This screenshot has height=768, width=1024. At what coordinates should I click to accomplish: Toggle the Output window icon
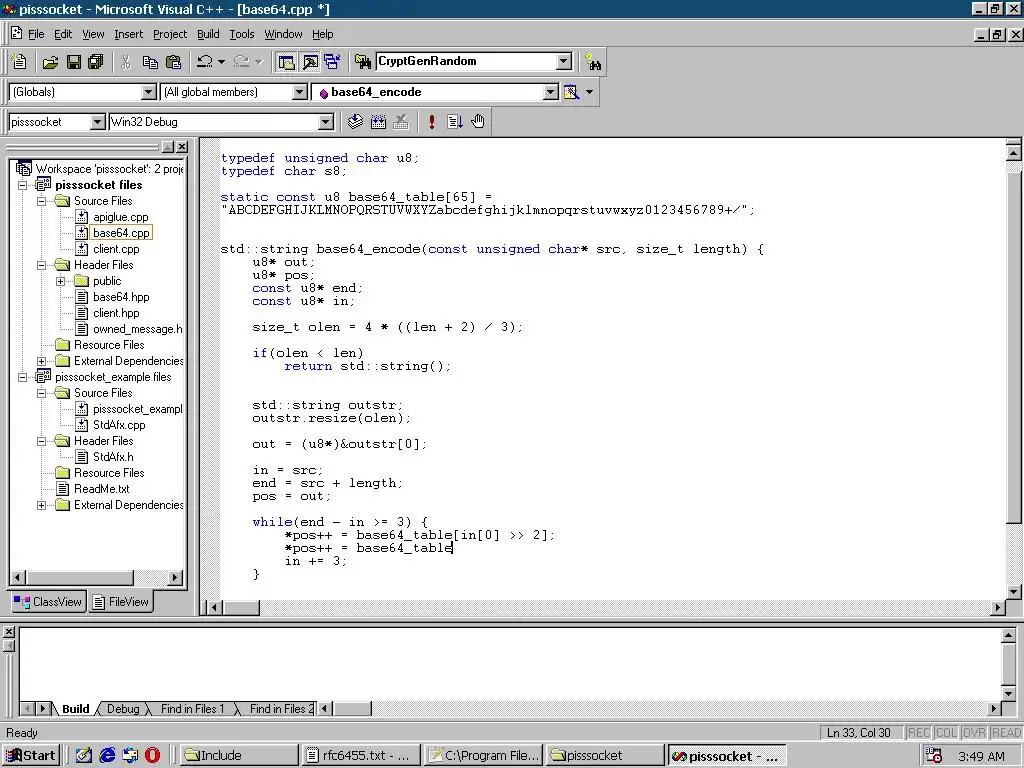(310, 62)
